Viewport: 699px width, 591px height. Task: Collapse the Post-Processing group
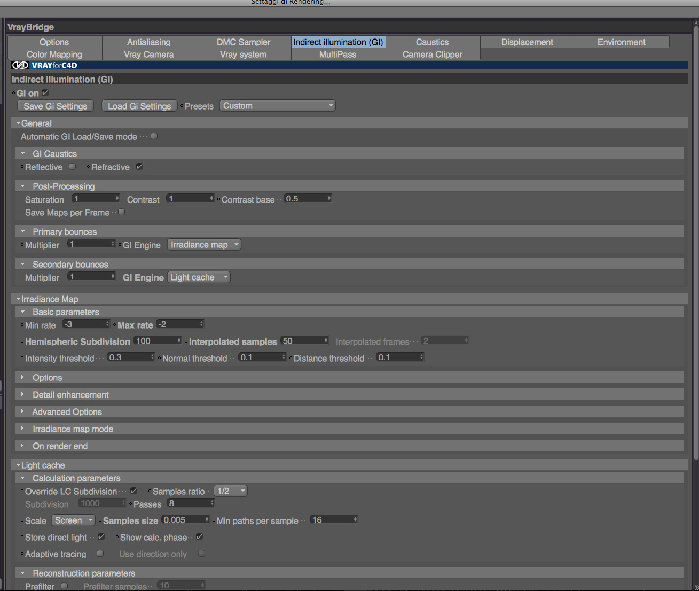(23, 186)
